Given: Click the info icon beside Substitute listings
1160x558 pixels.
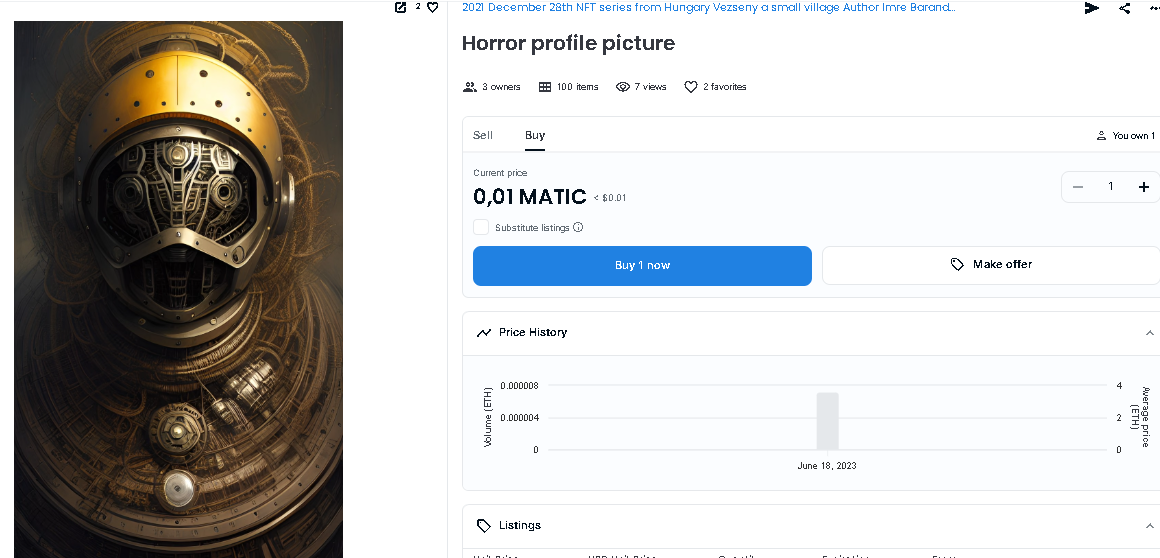Looking at the screenshot, I should point(578,228).
